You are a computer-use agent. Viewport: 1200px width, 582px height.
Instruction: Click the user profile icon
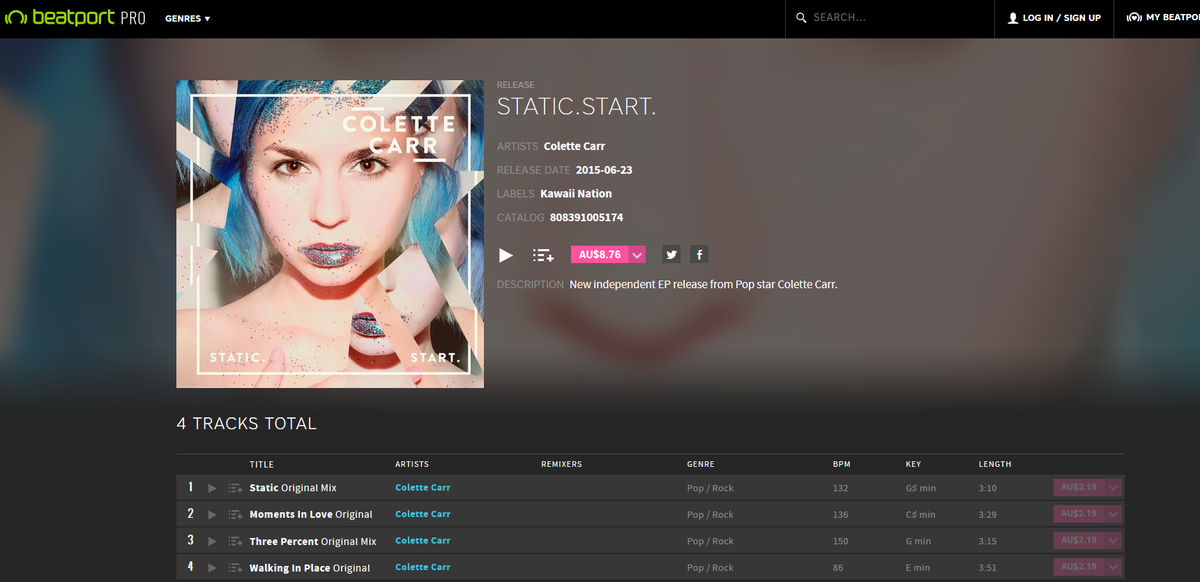[1013, 18]
